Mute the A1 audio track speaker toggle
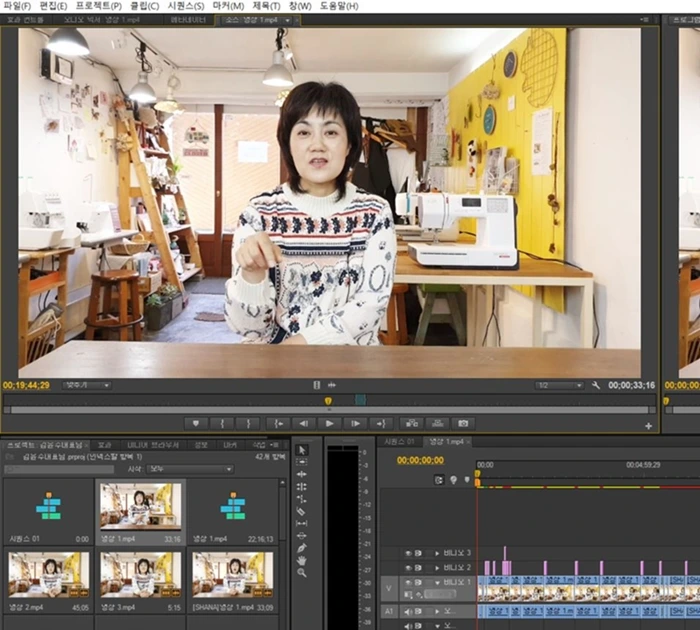This screenshot has width=700, height=630. [x=408, y=611]
